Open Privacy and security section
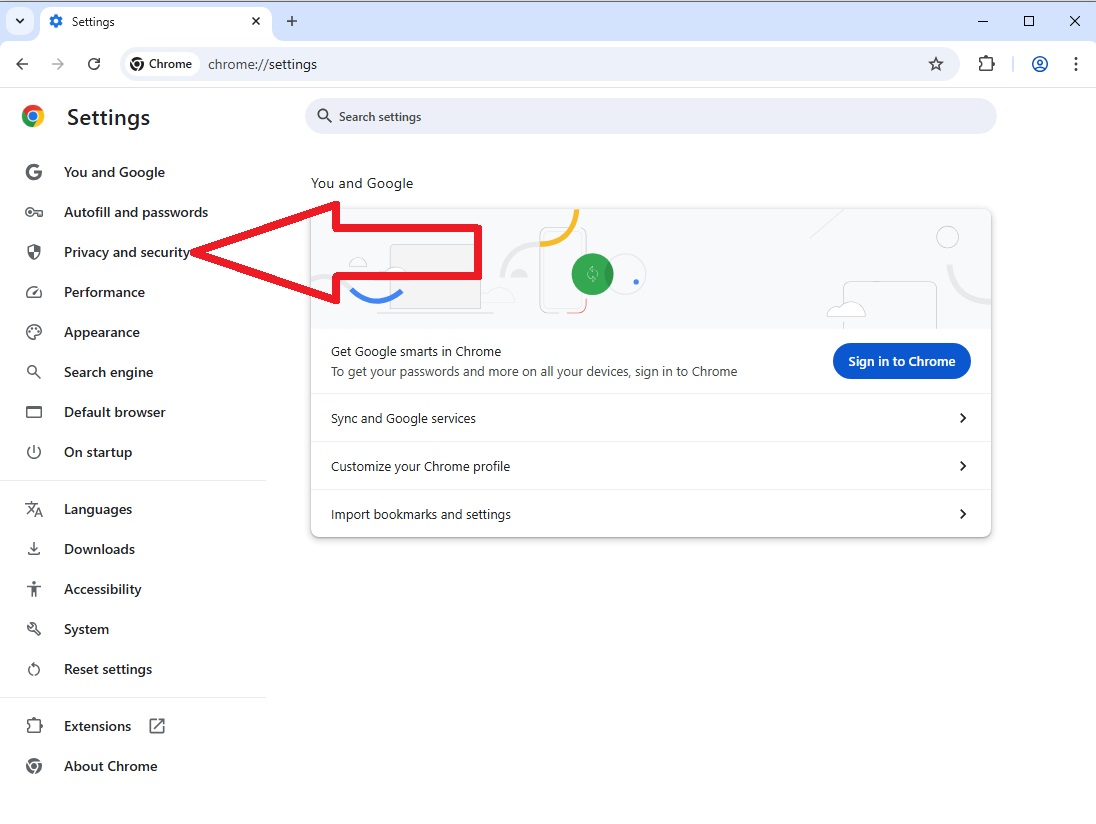The width and height of the screenshot is (1096, 824). pyautogui.click(x=127, y=252)
